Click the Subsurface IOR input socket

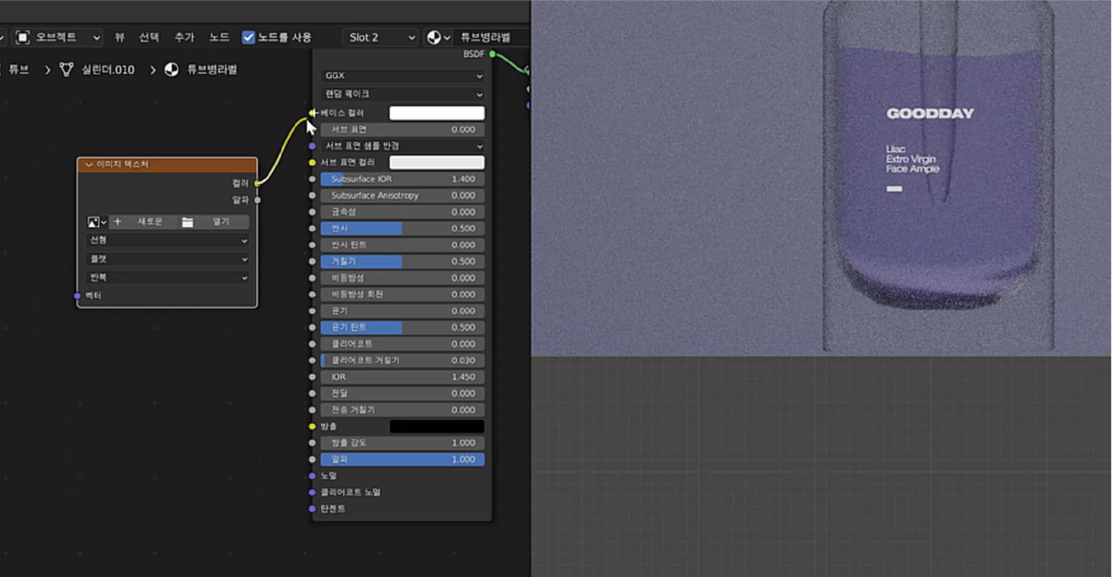pos(312,179)
